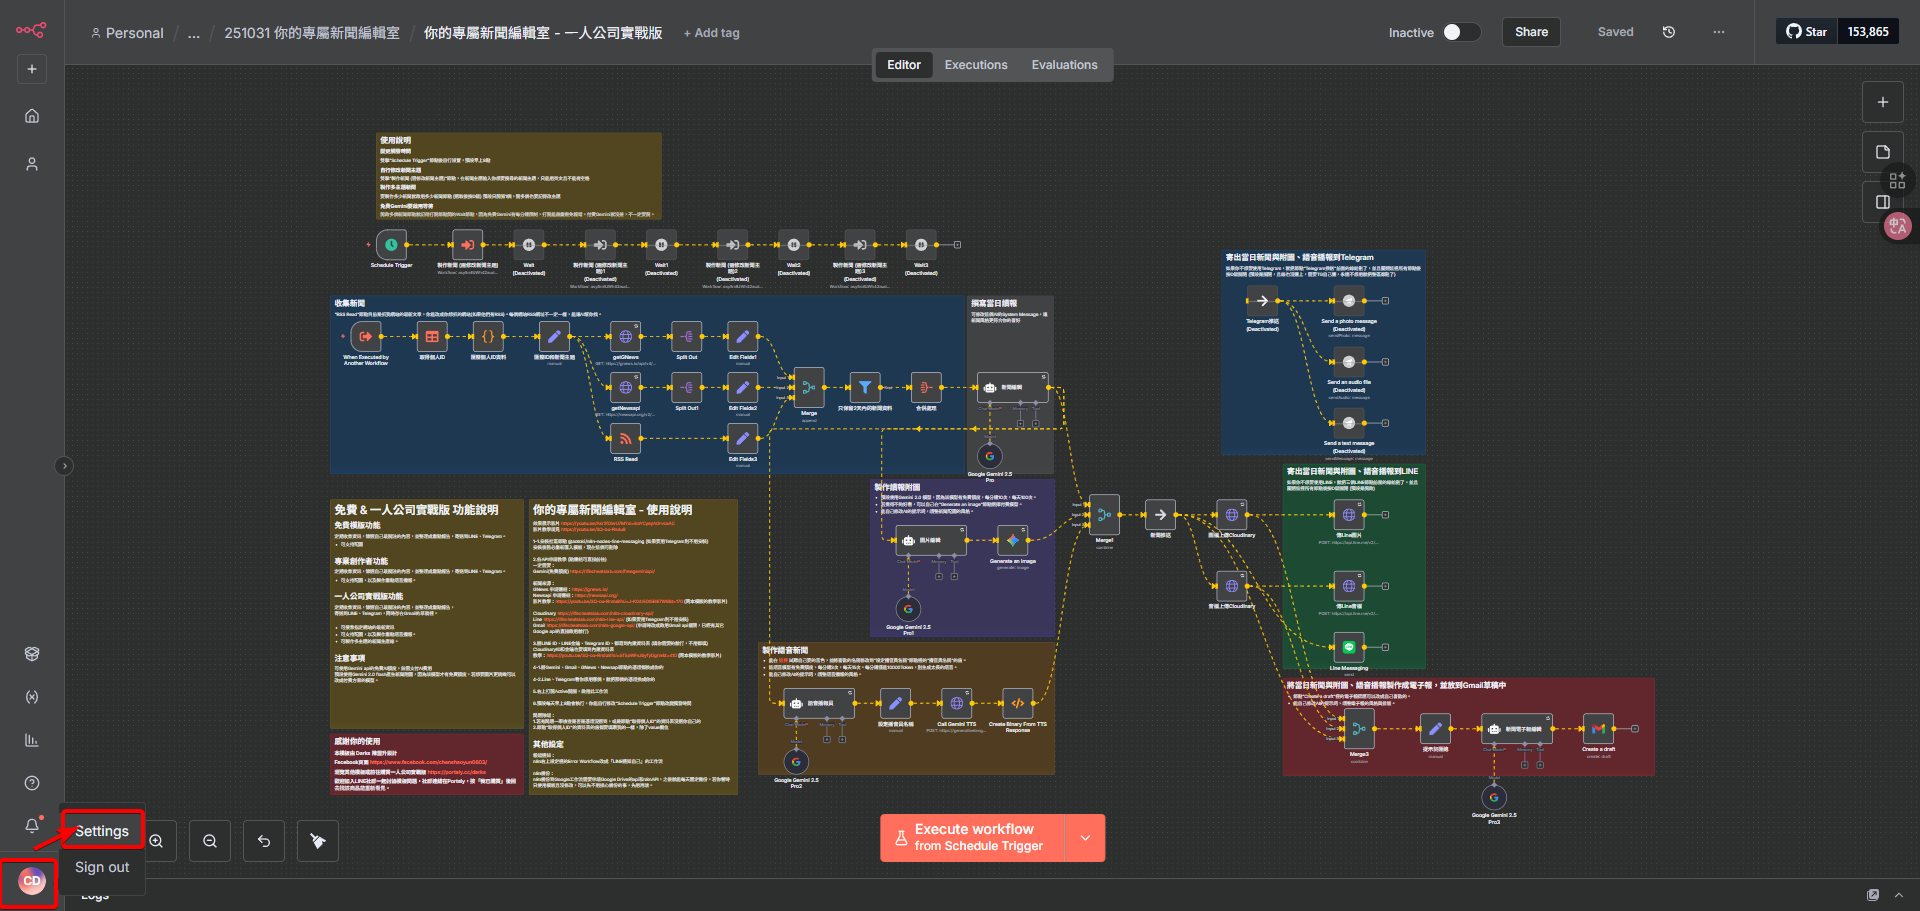Switch to the Evaluations tab
This screenshot has width=1920, height=911.
[1064, 65]
